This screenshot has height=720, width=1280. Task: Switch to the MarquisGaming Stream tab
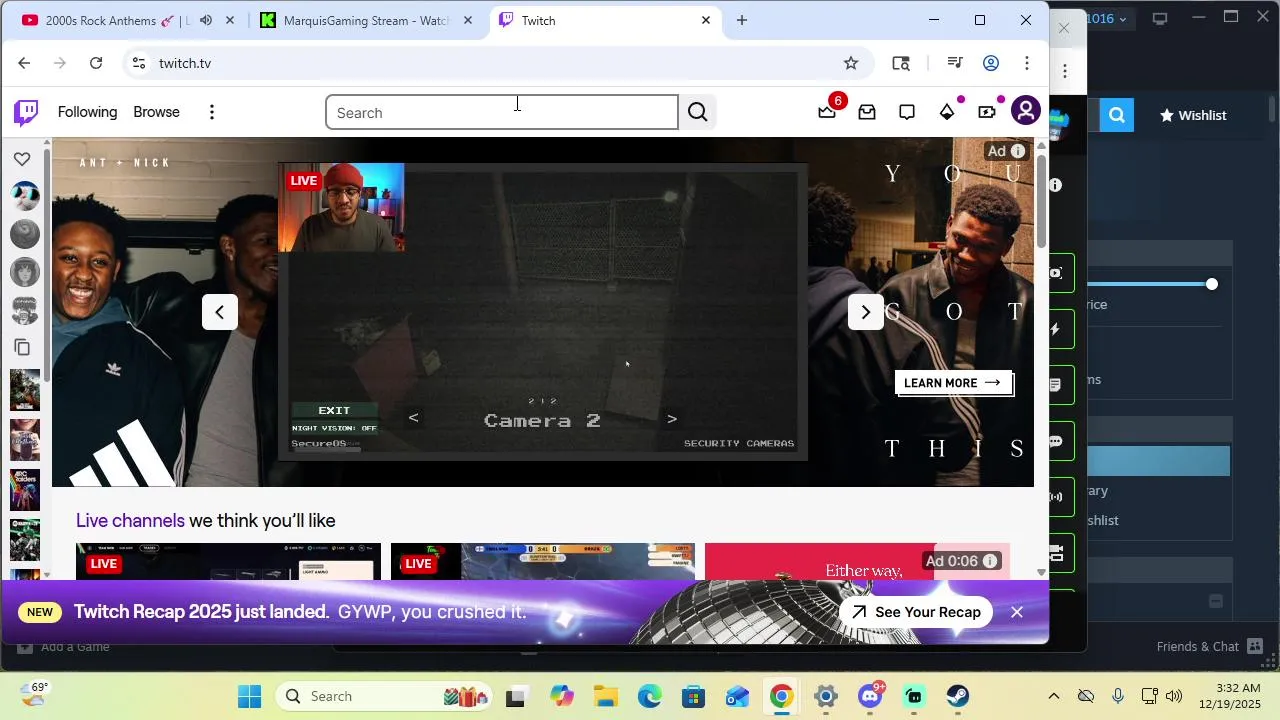click(365, 20)
